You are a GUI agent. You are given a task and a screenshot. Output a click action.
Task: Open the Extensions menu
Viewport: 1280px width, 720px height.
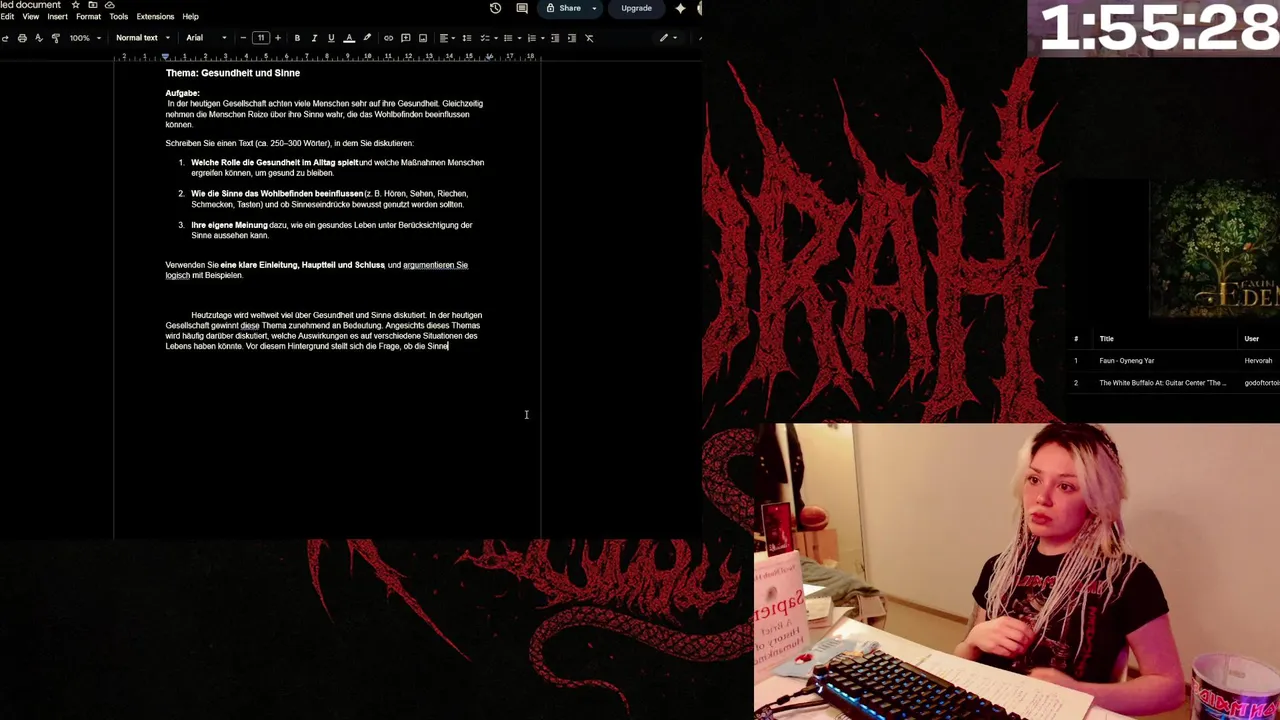155,17
